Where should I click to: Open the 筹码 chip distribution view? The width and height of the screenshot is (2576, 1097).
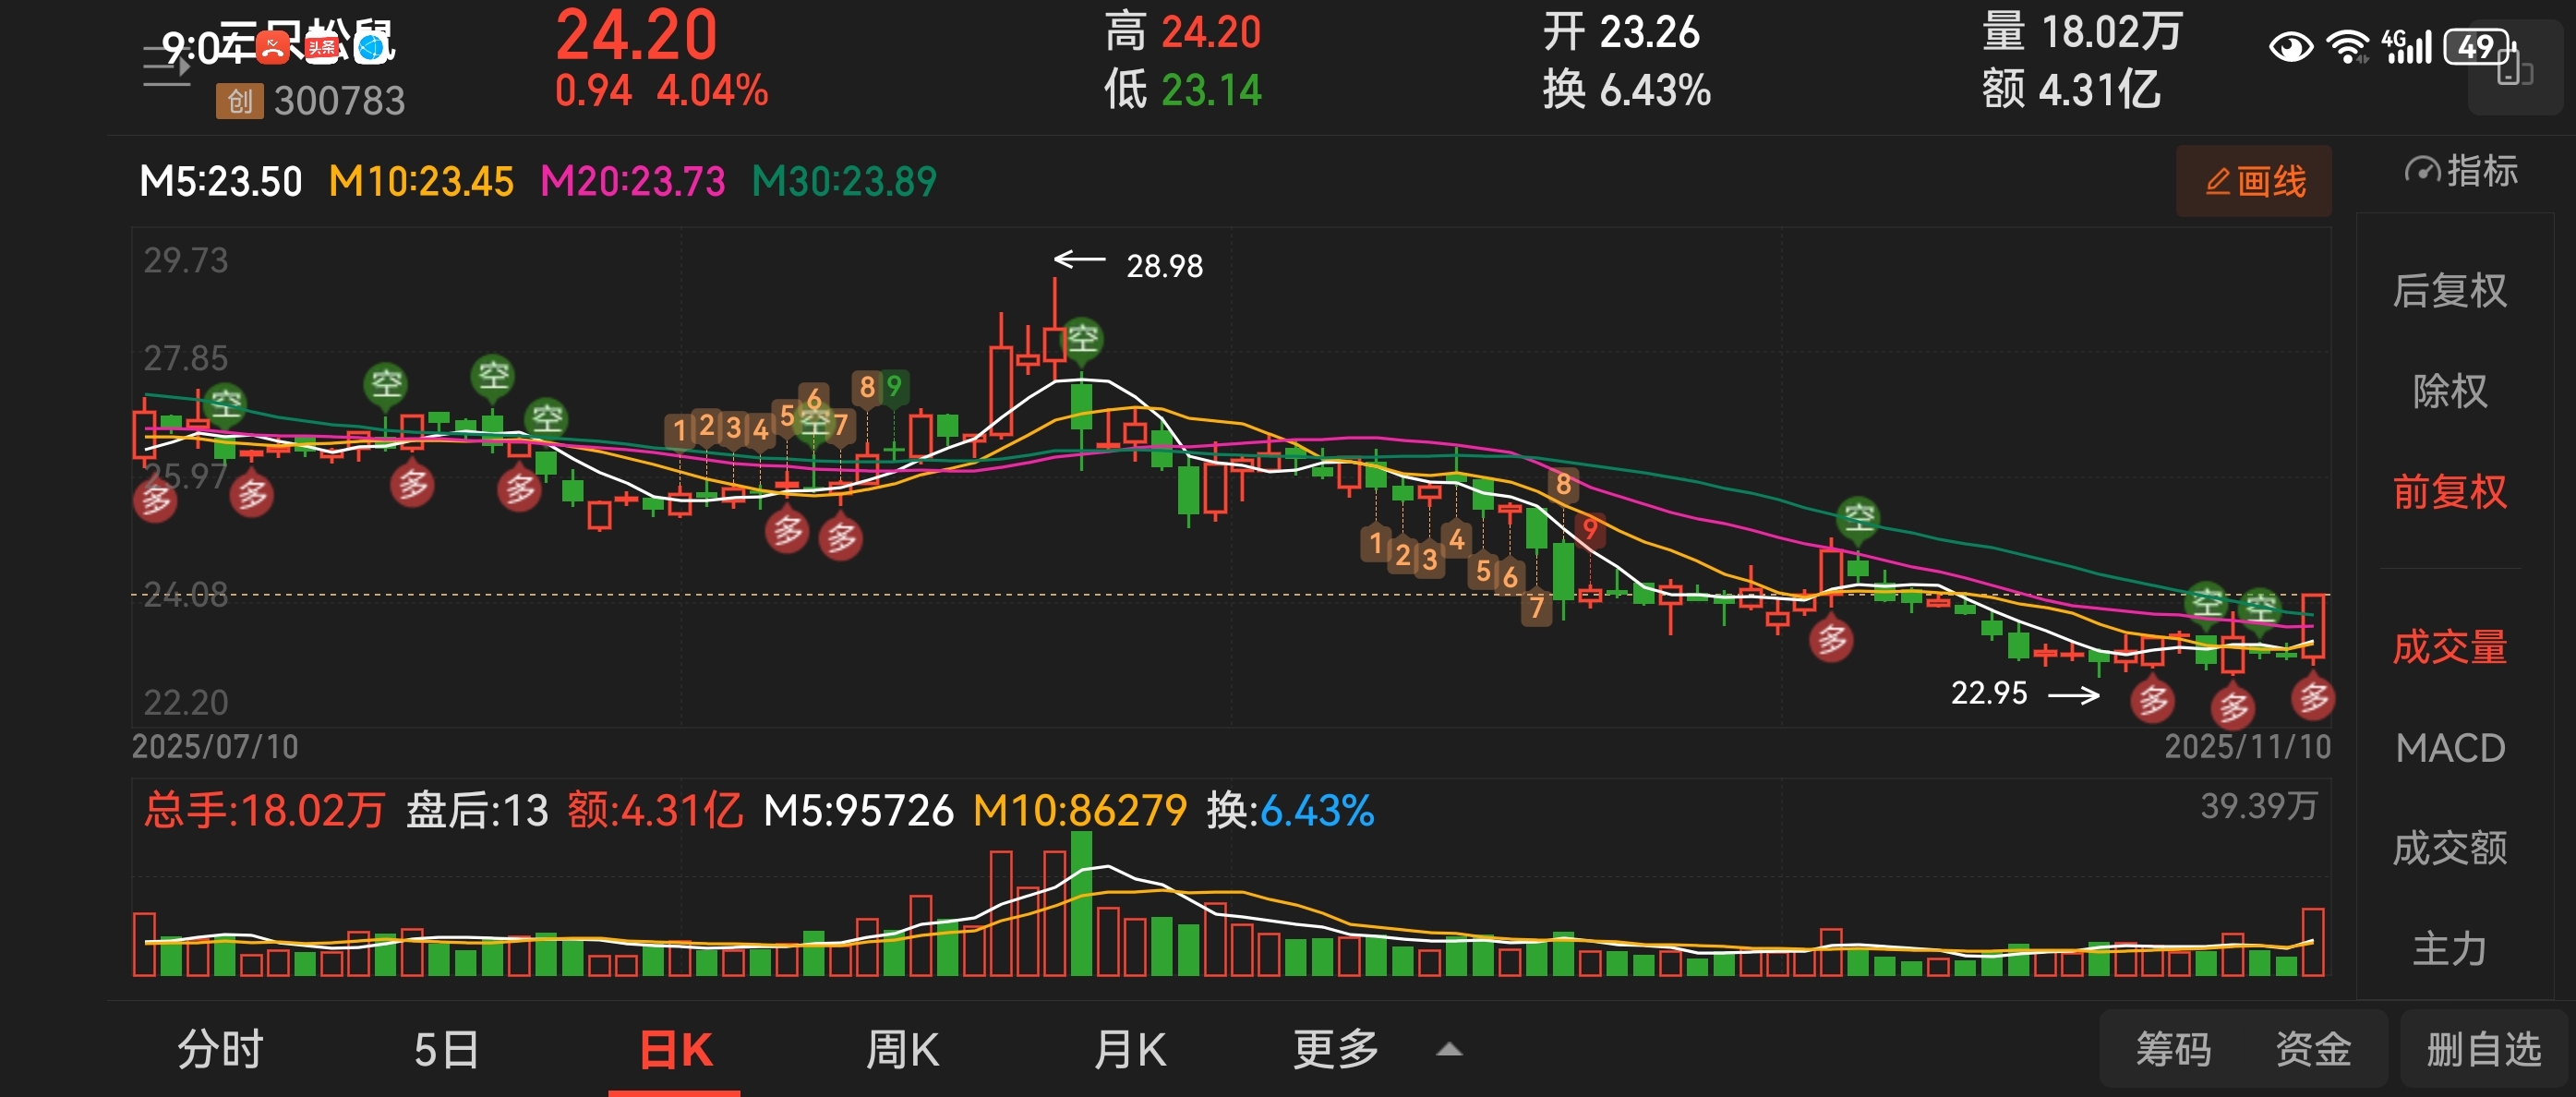pos(2173,1050)
